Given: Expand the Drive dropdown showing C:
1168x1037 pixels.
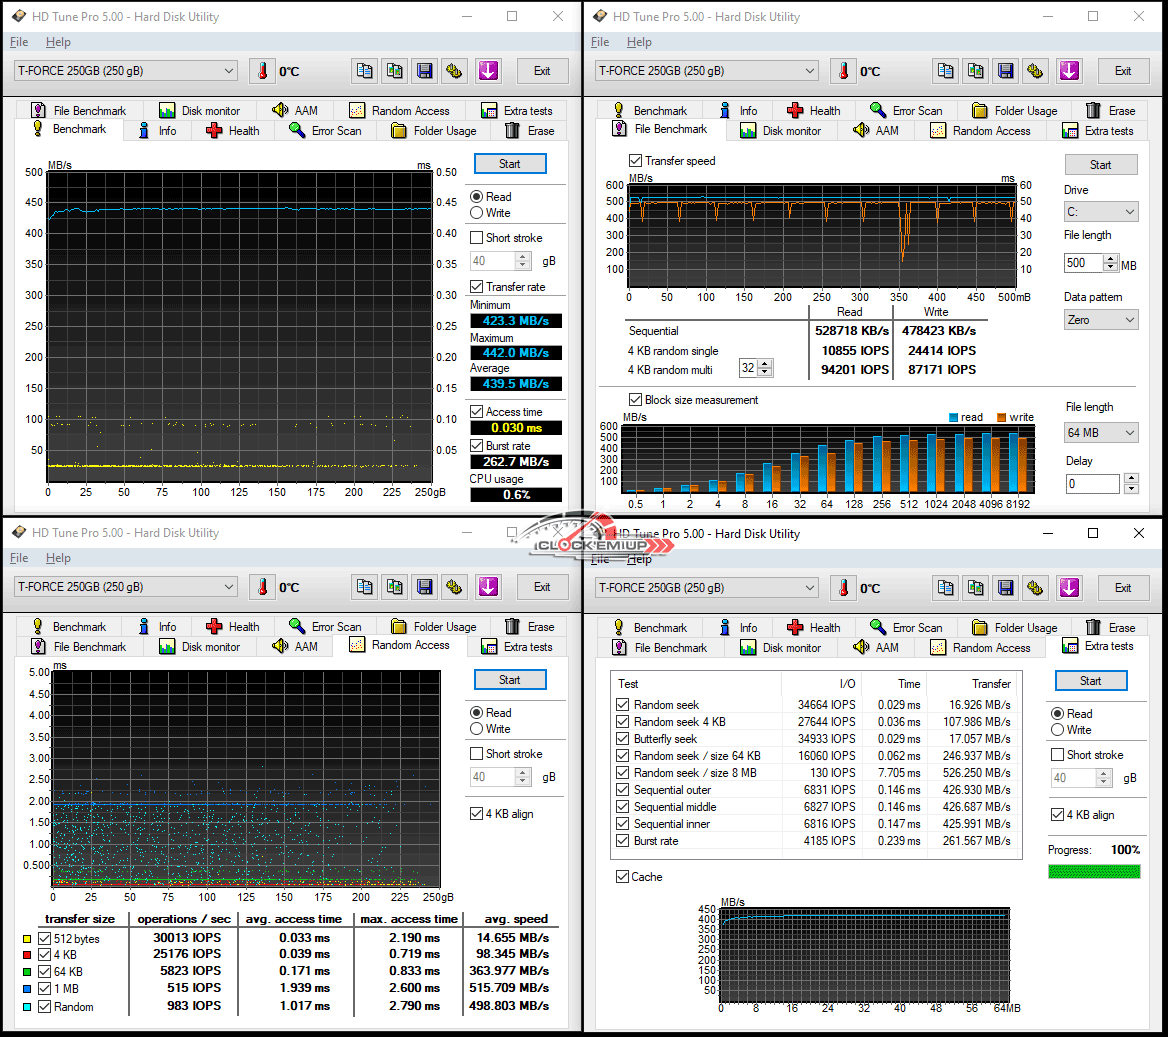Looking at the screenshot, I should [1101, 212].
